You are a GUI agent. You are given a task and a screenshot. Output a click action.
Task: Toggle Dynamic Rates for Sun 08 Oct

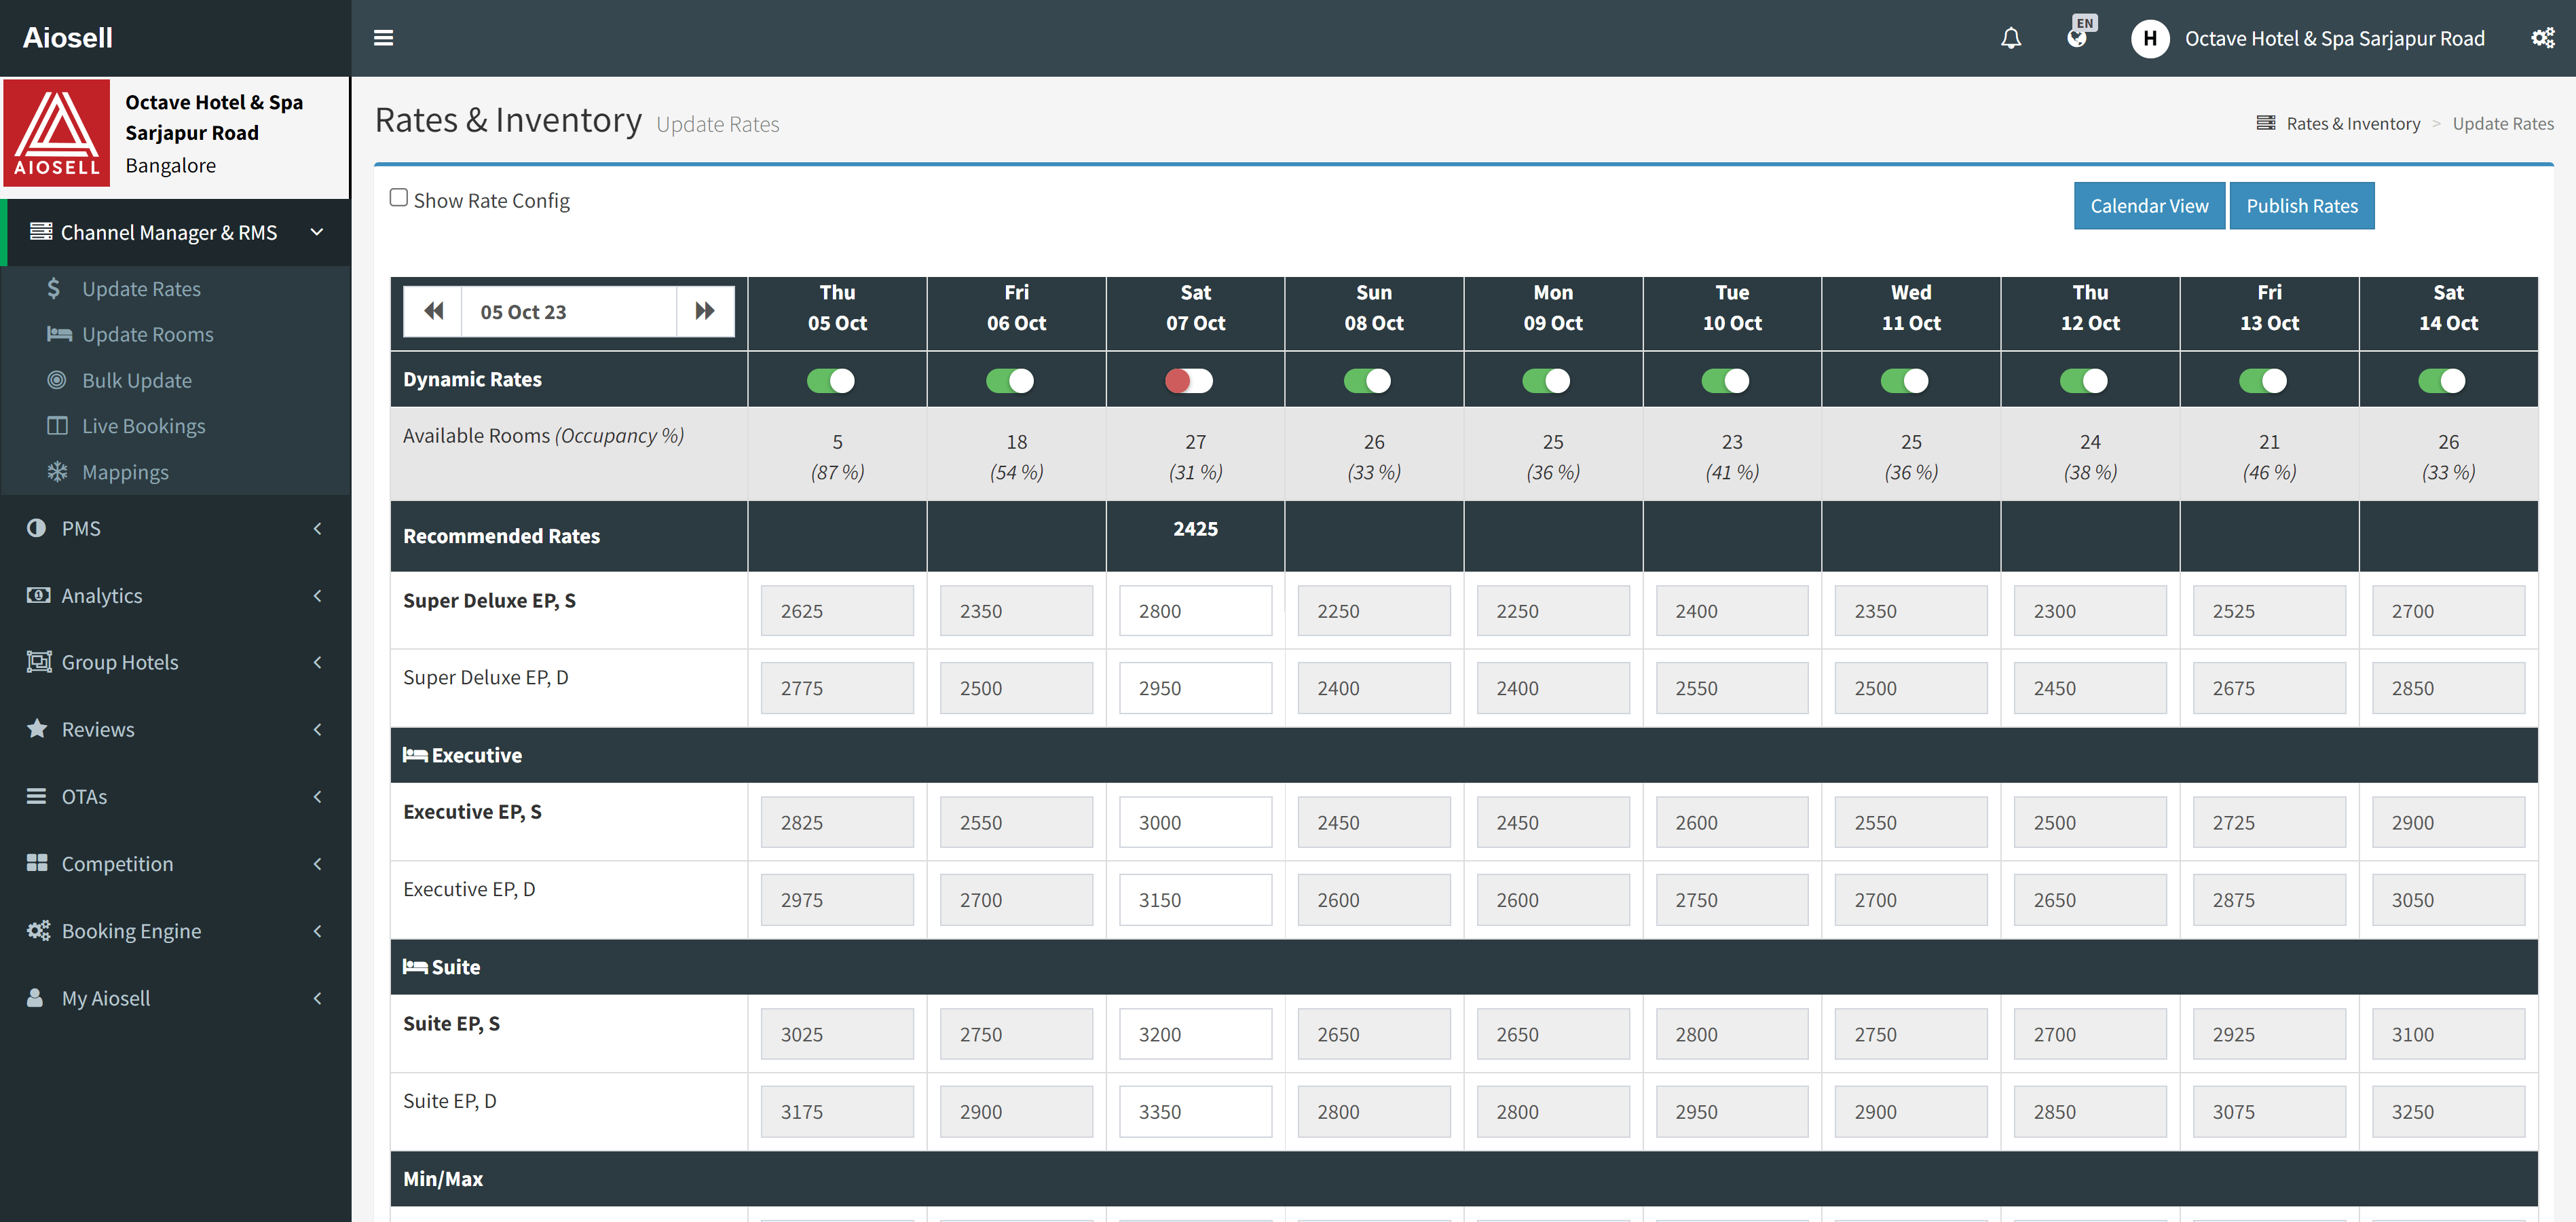(1367, 380)
